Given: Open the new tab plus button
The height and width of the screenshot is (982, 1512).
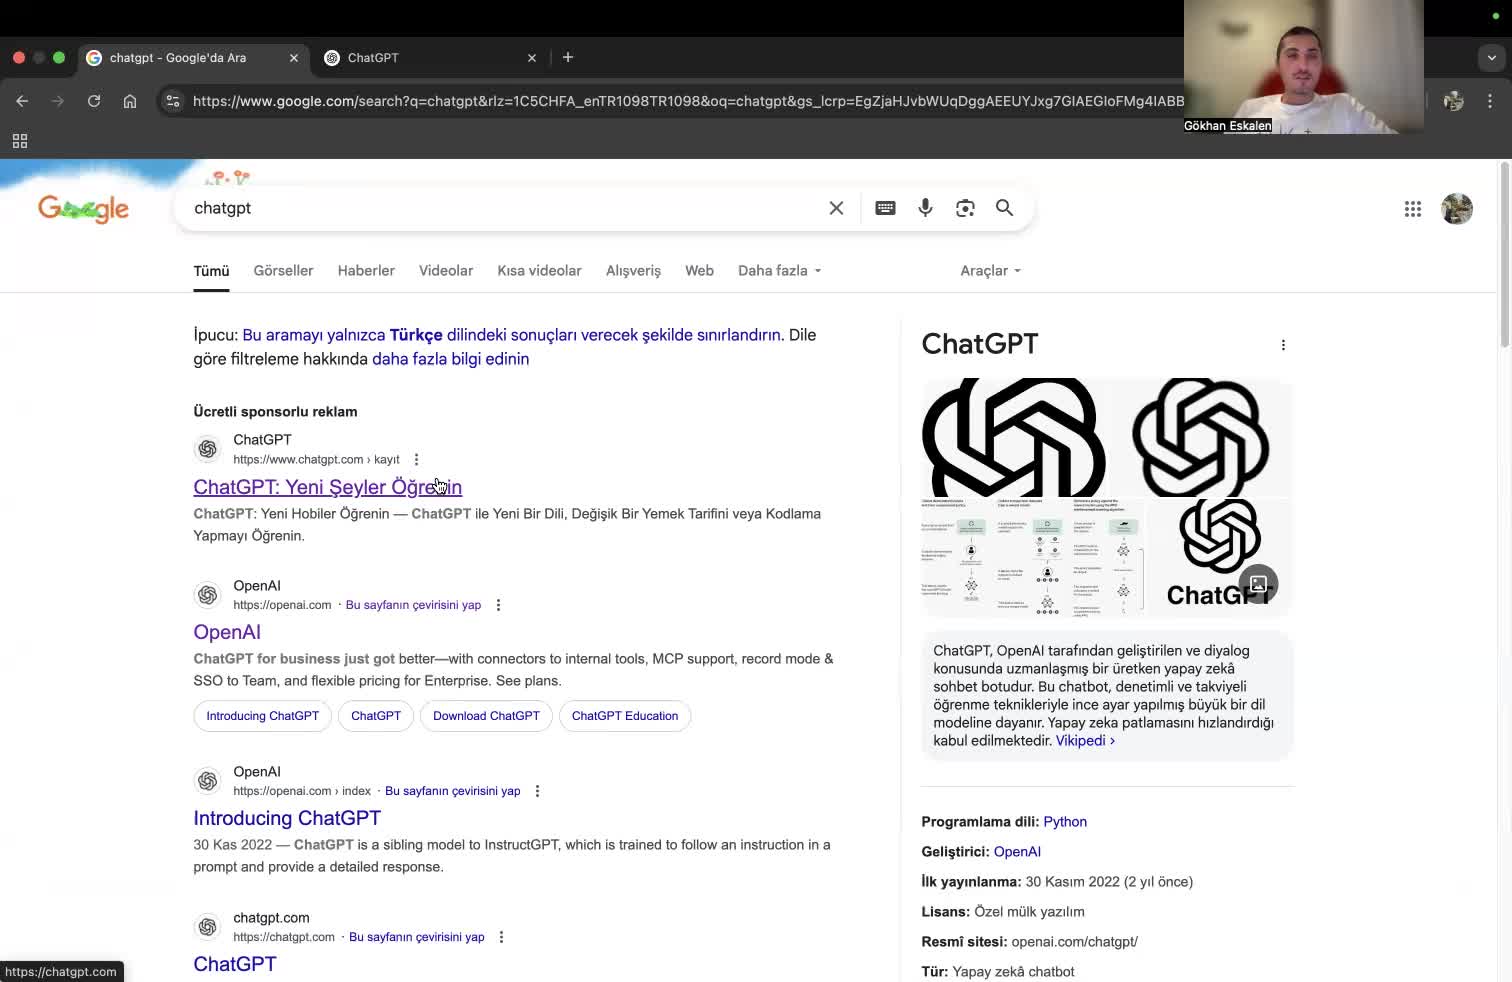Looking at the screenshot, I should pos(568,58).
